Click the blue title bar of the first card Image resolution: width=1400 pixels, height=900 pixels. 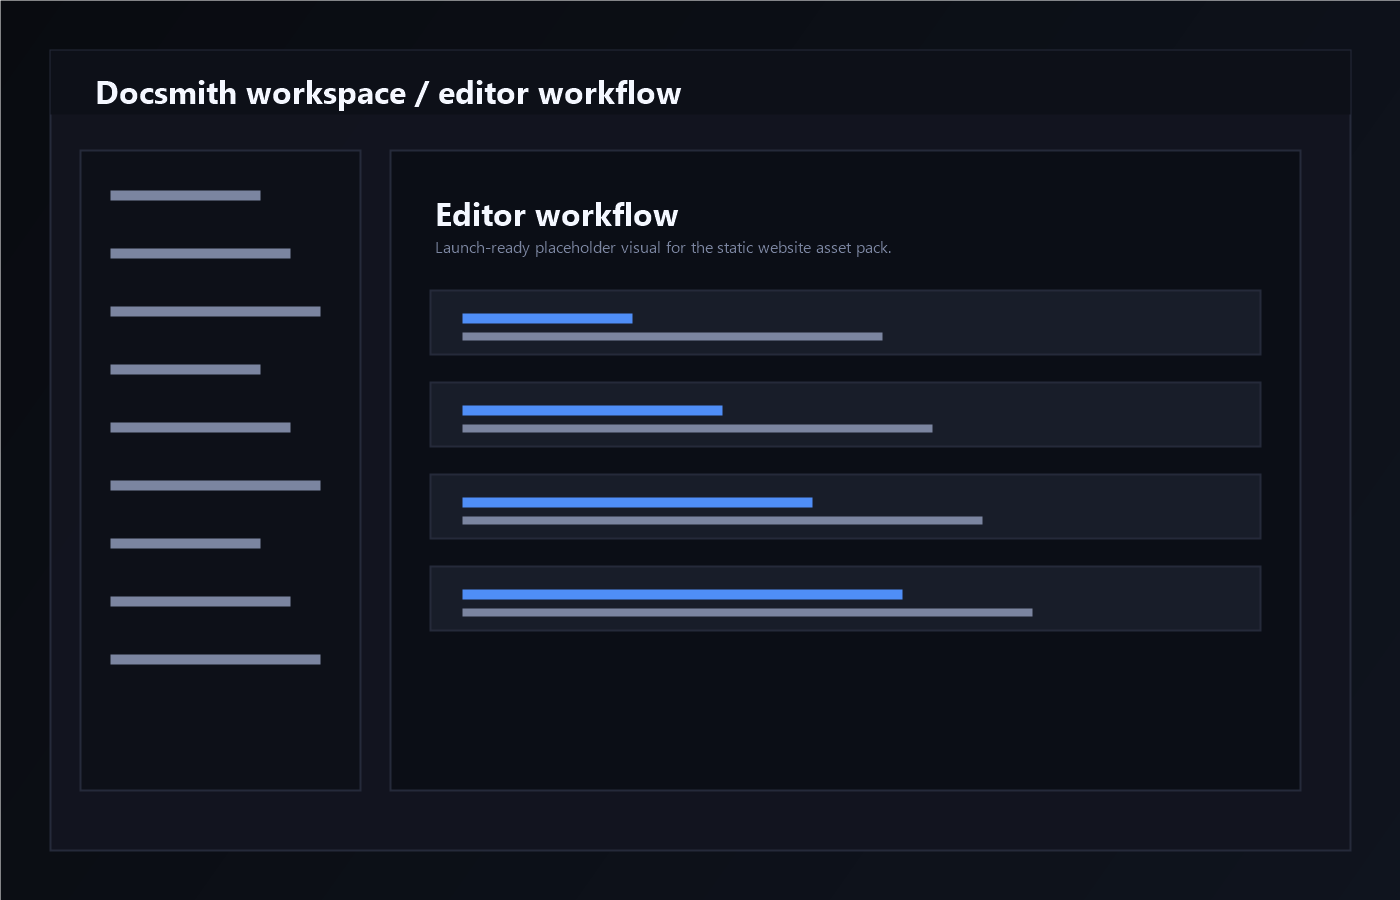click(x=546, y=318)
